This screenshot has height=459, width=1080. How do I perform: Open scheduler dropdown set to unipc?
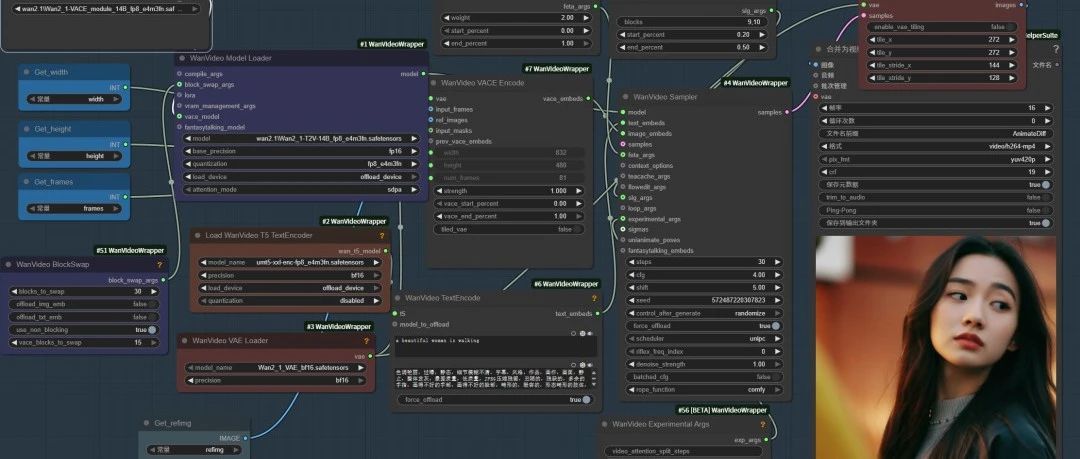click(x=705, y=339)
